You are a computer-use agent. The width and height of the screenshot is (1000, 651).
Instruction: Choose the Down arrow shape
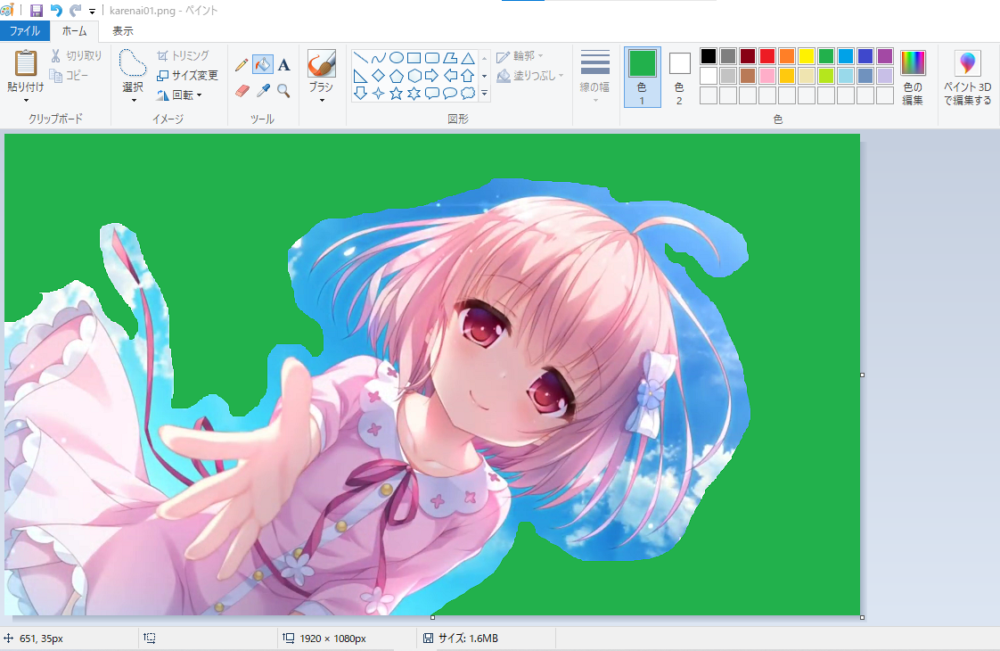tap(360, 94)
